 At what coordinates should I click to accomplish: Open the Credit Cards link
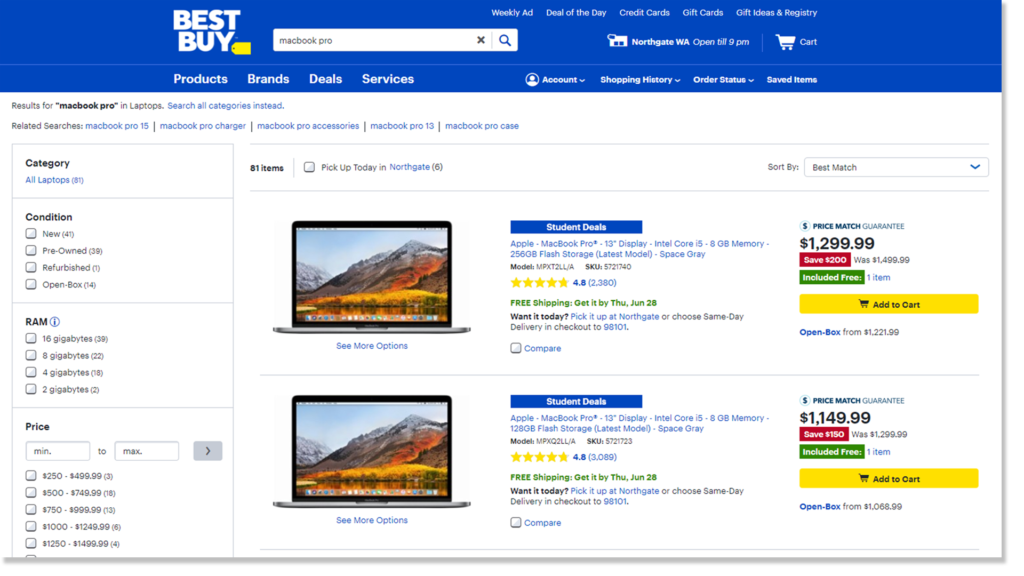[x=645, y=12]
